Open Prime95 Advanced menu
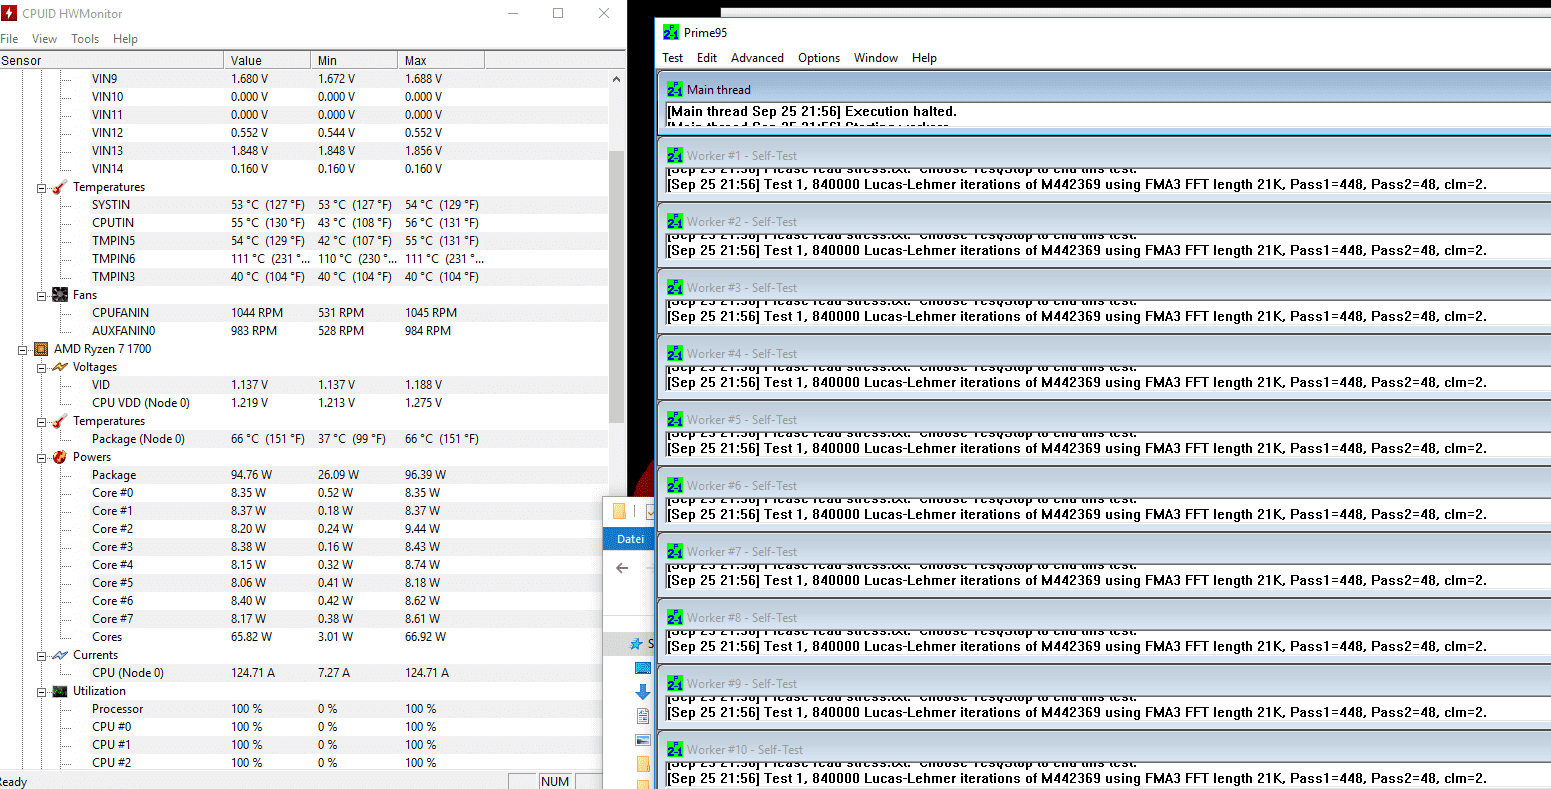 757,58
